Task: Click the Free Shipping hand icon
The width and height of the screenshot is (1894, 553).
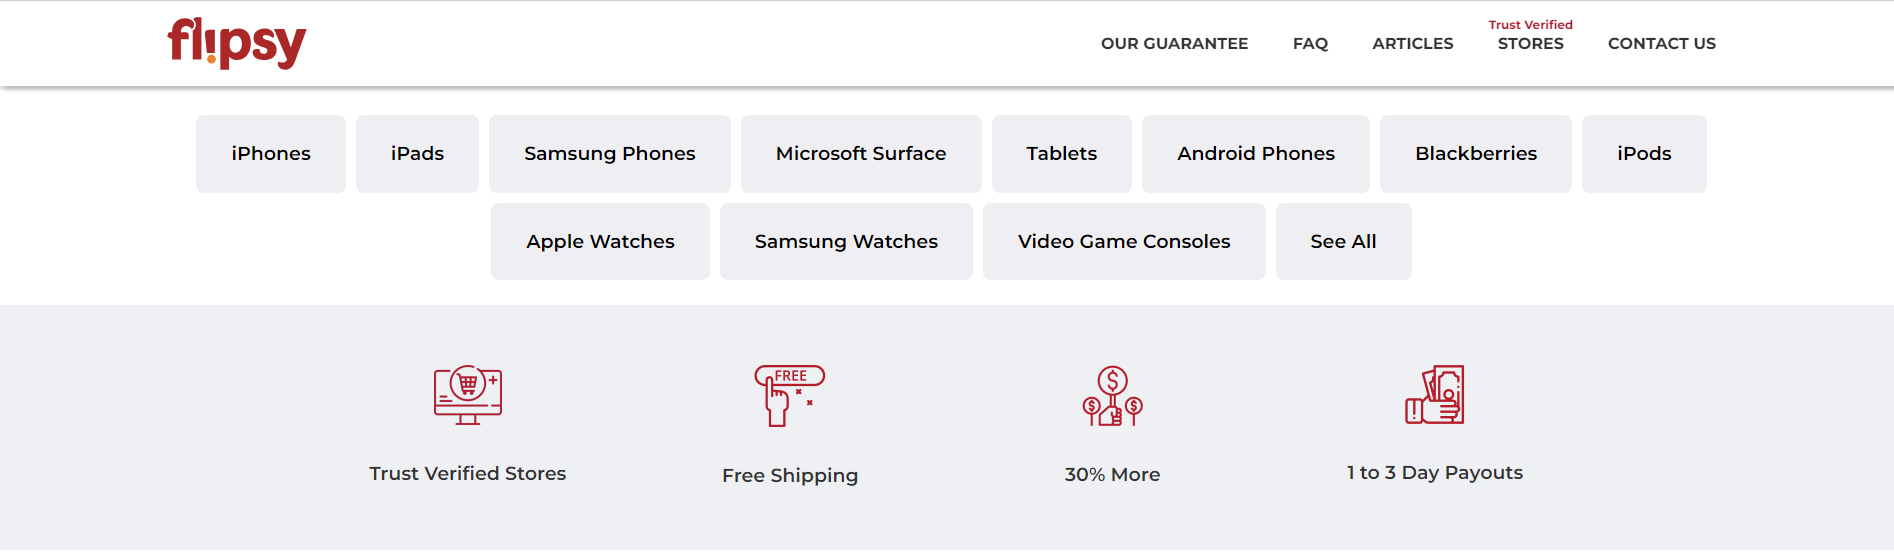Action: tap(789, 395)
